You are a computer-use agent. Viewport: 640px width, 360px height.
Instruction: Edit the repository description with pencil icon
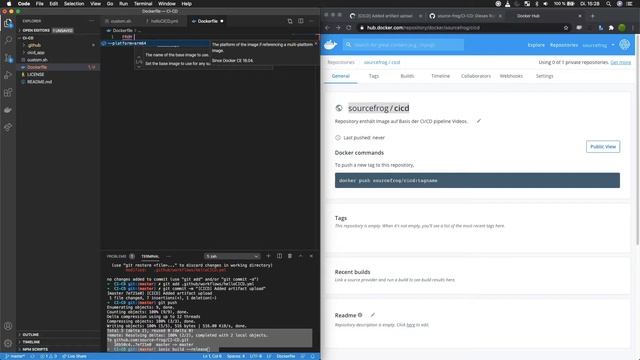pos(479,121)
